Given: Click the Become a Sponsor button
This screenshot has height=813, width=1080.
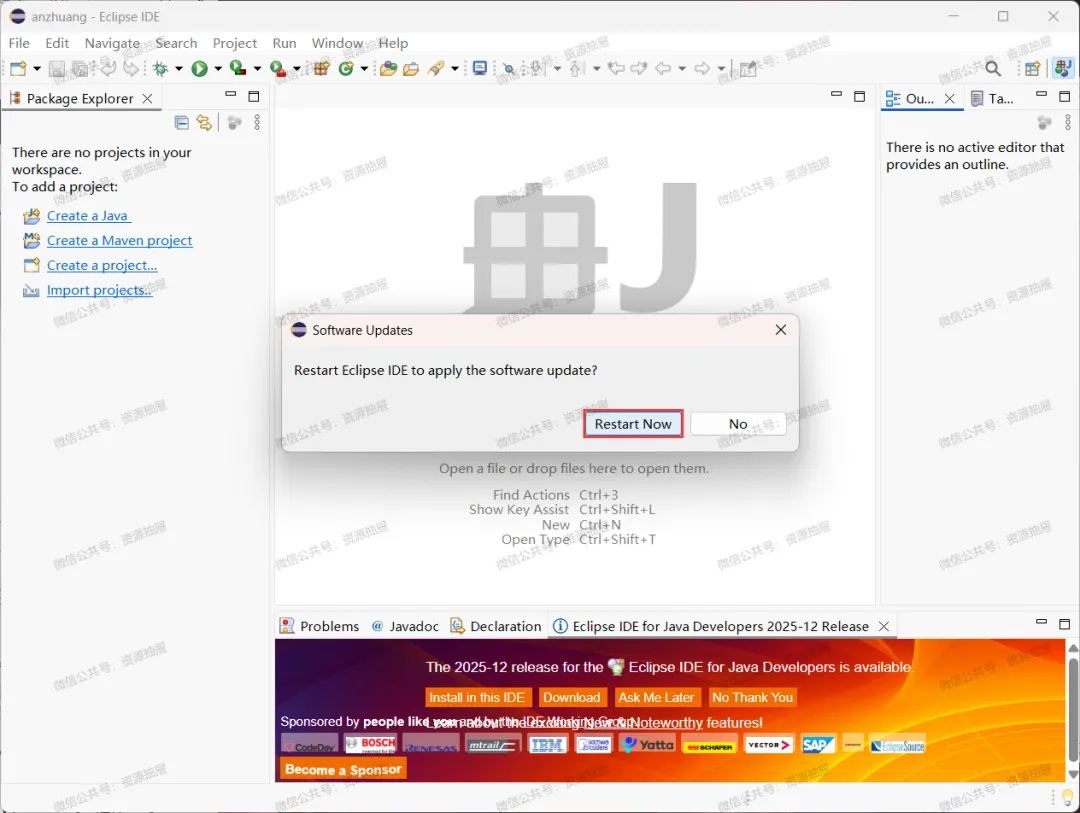Looking at the screenshot, I should click(343, 769).
